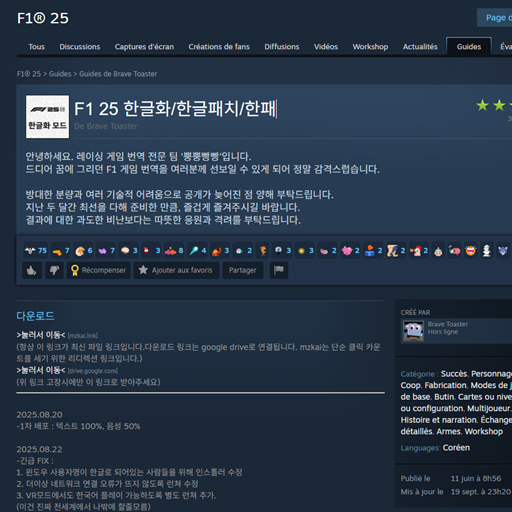Click the Succès category link
This screenshot has width=512, height=512.
pyautogui.click(x=454, y=374)
